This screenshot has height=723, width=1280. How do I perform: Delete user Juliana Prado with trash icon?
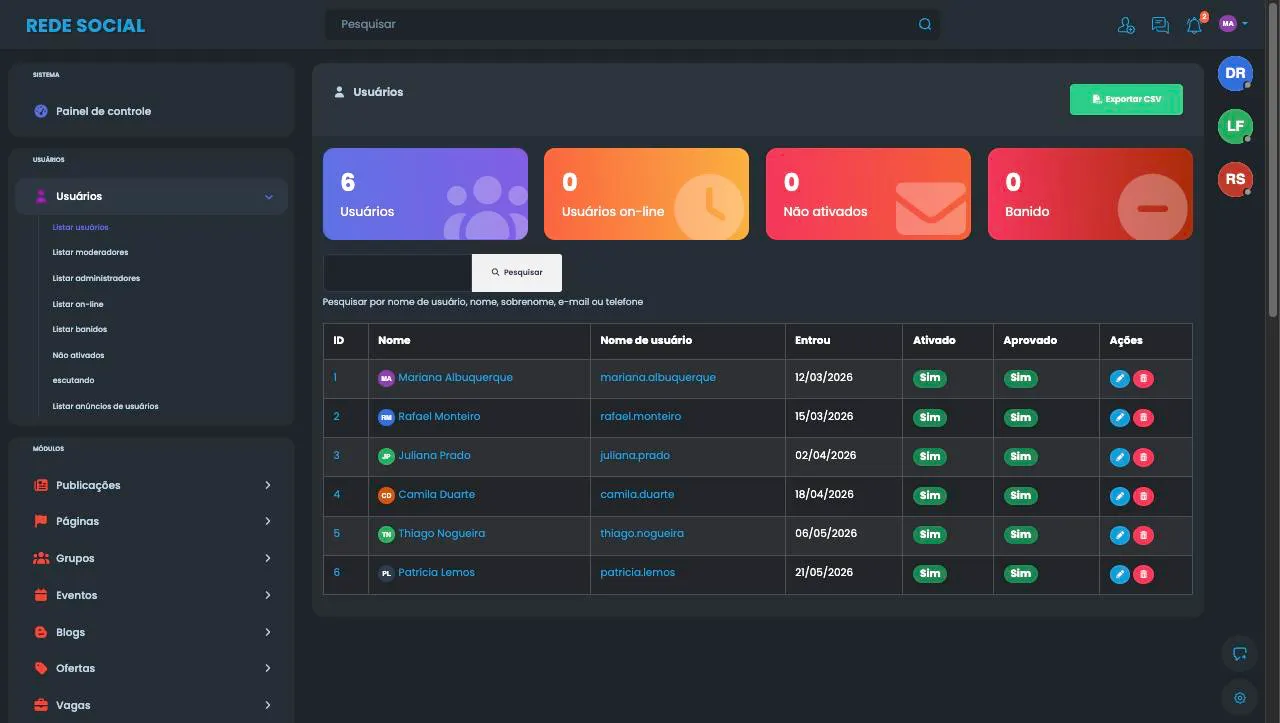1144,457
